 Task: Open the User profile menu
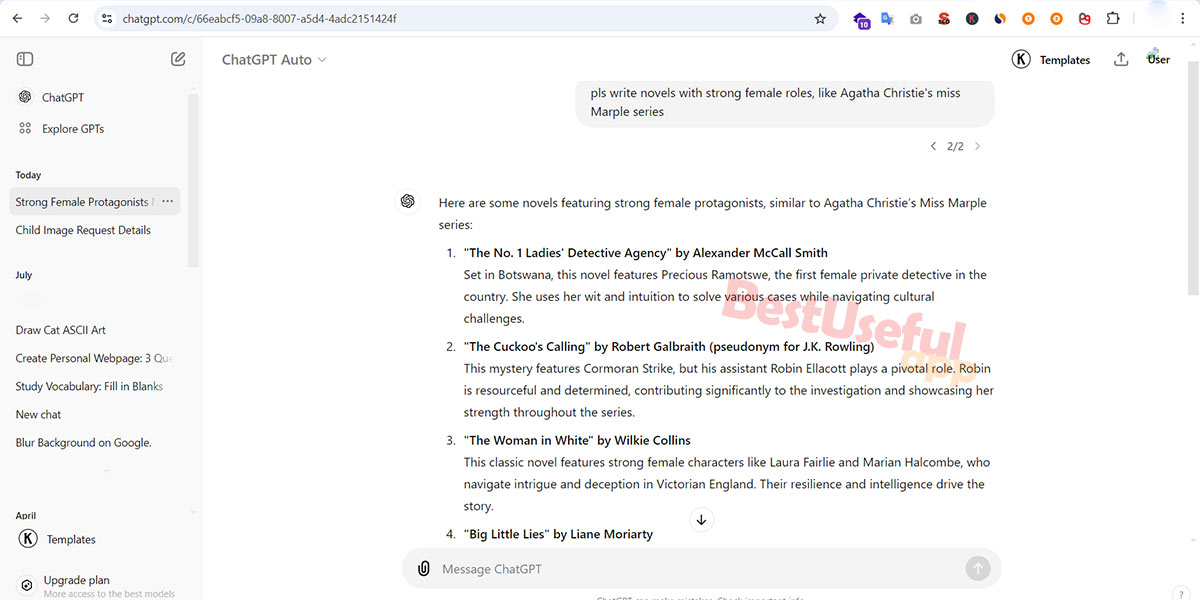[1158, 59]
